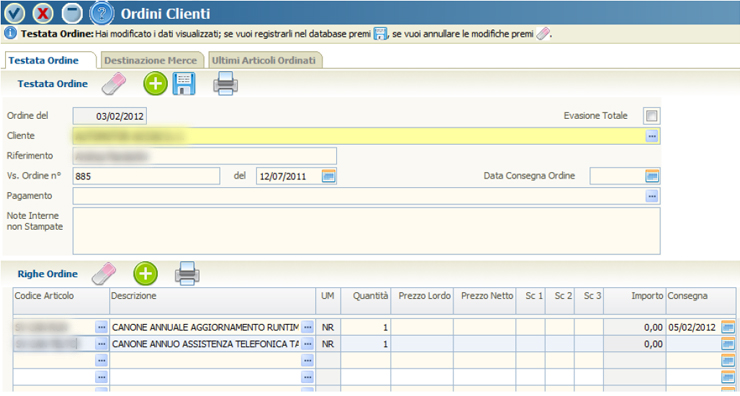Screen dimensions: 740x396
Task: Confirm with the checkmark icon in title bar
Action: (14, 13)
